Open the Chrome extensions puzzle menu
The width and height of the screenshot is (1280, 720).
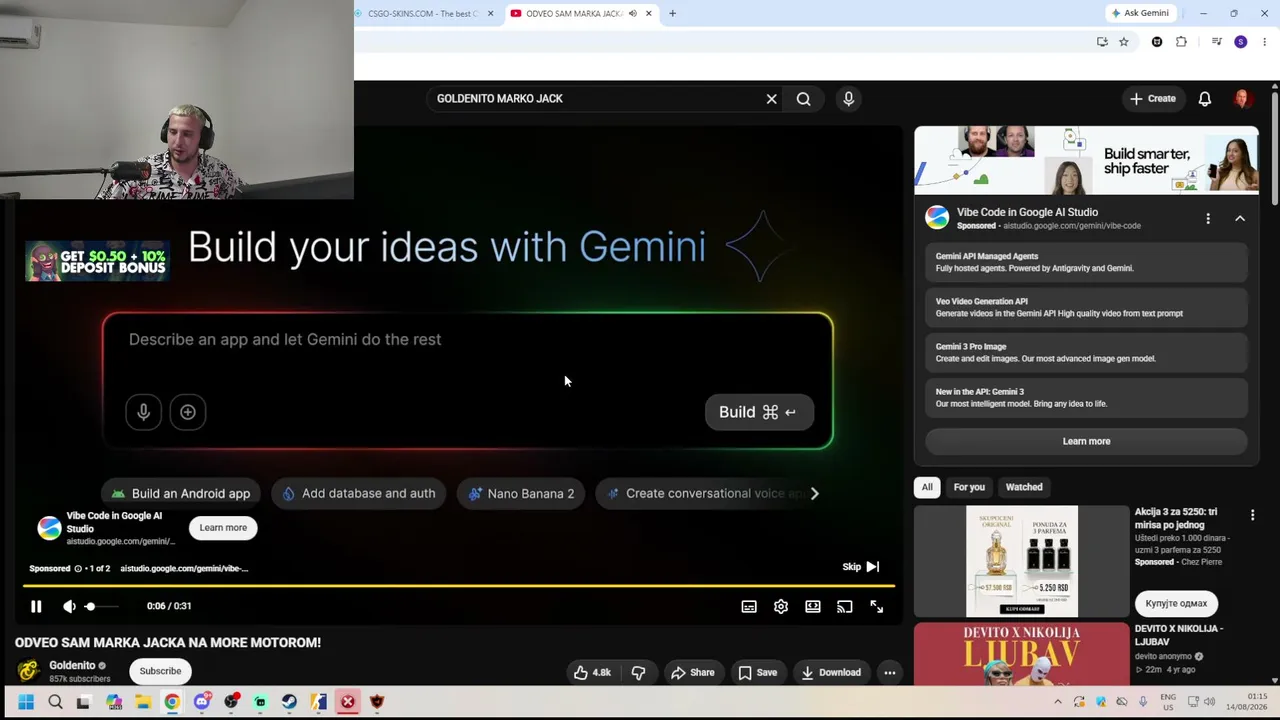click(x=1181, y=42)
